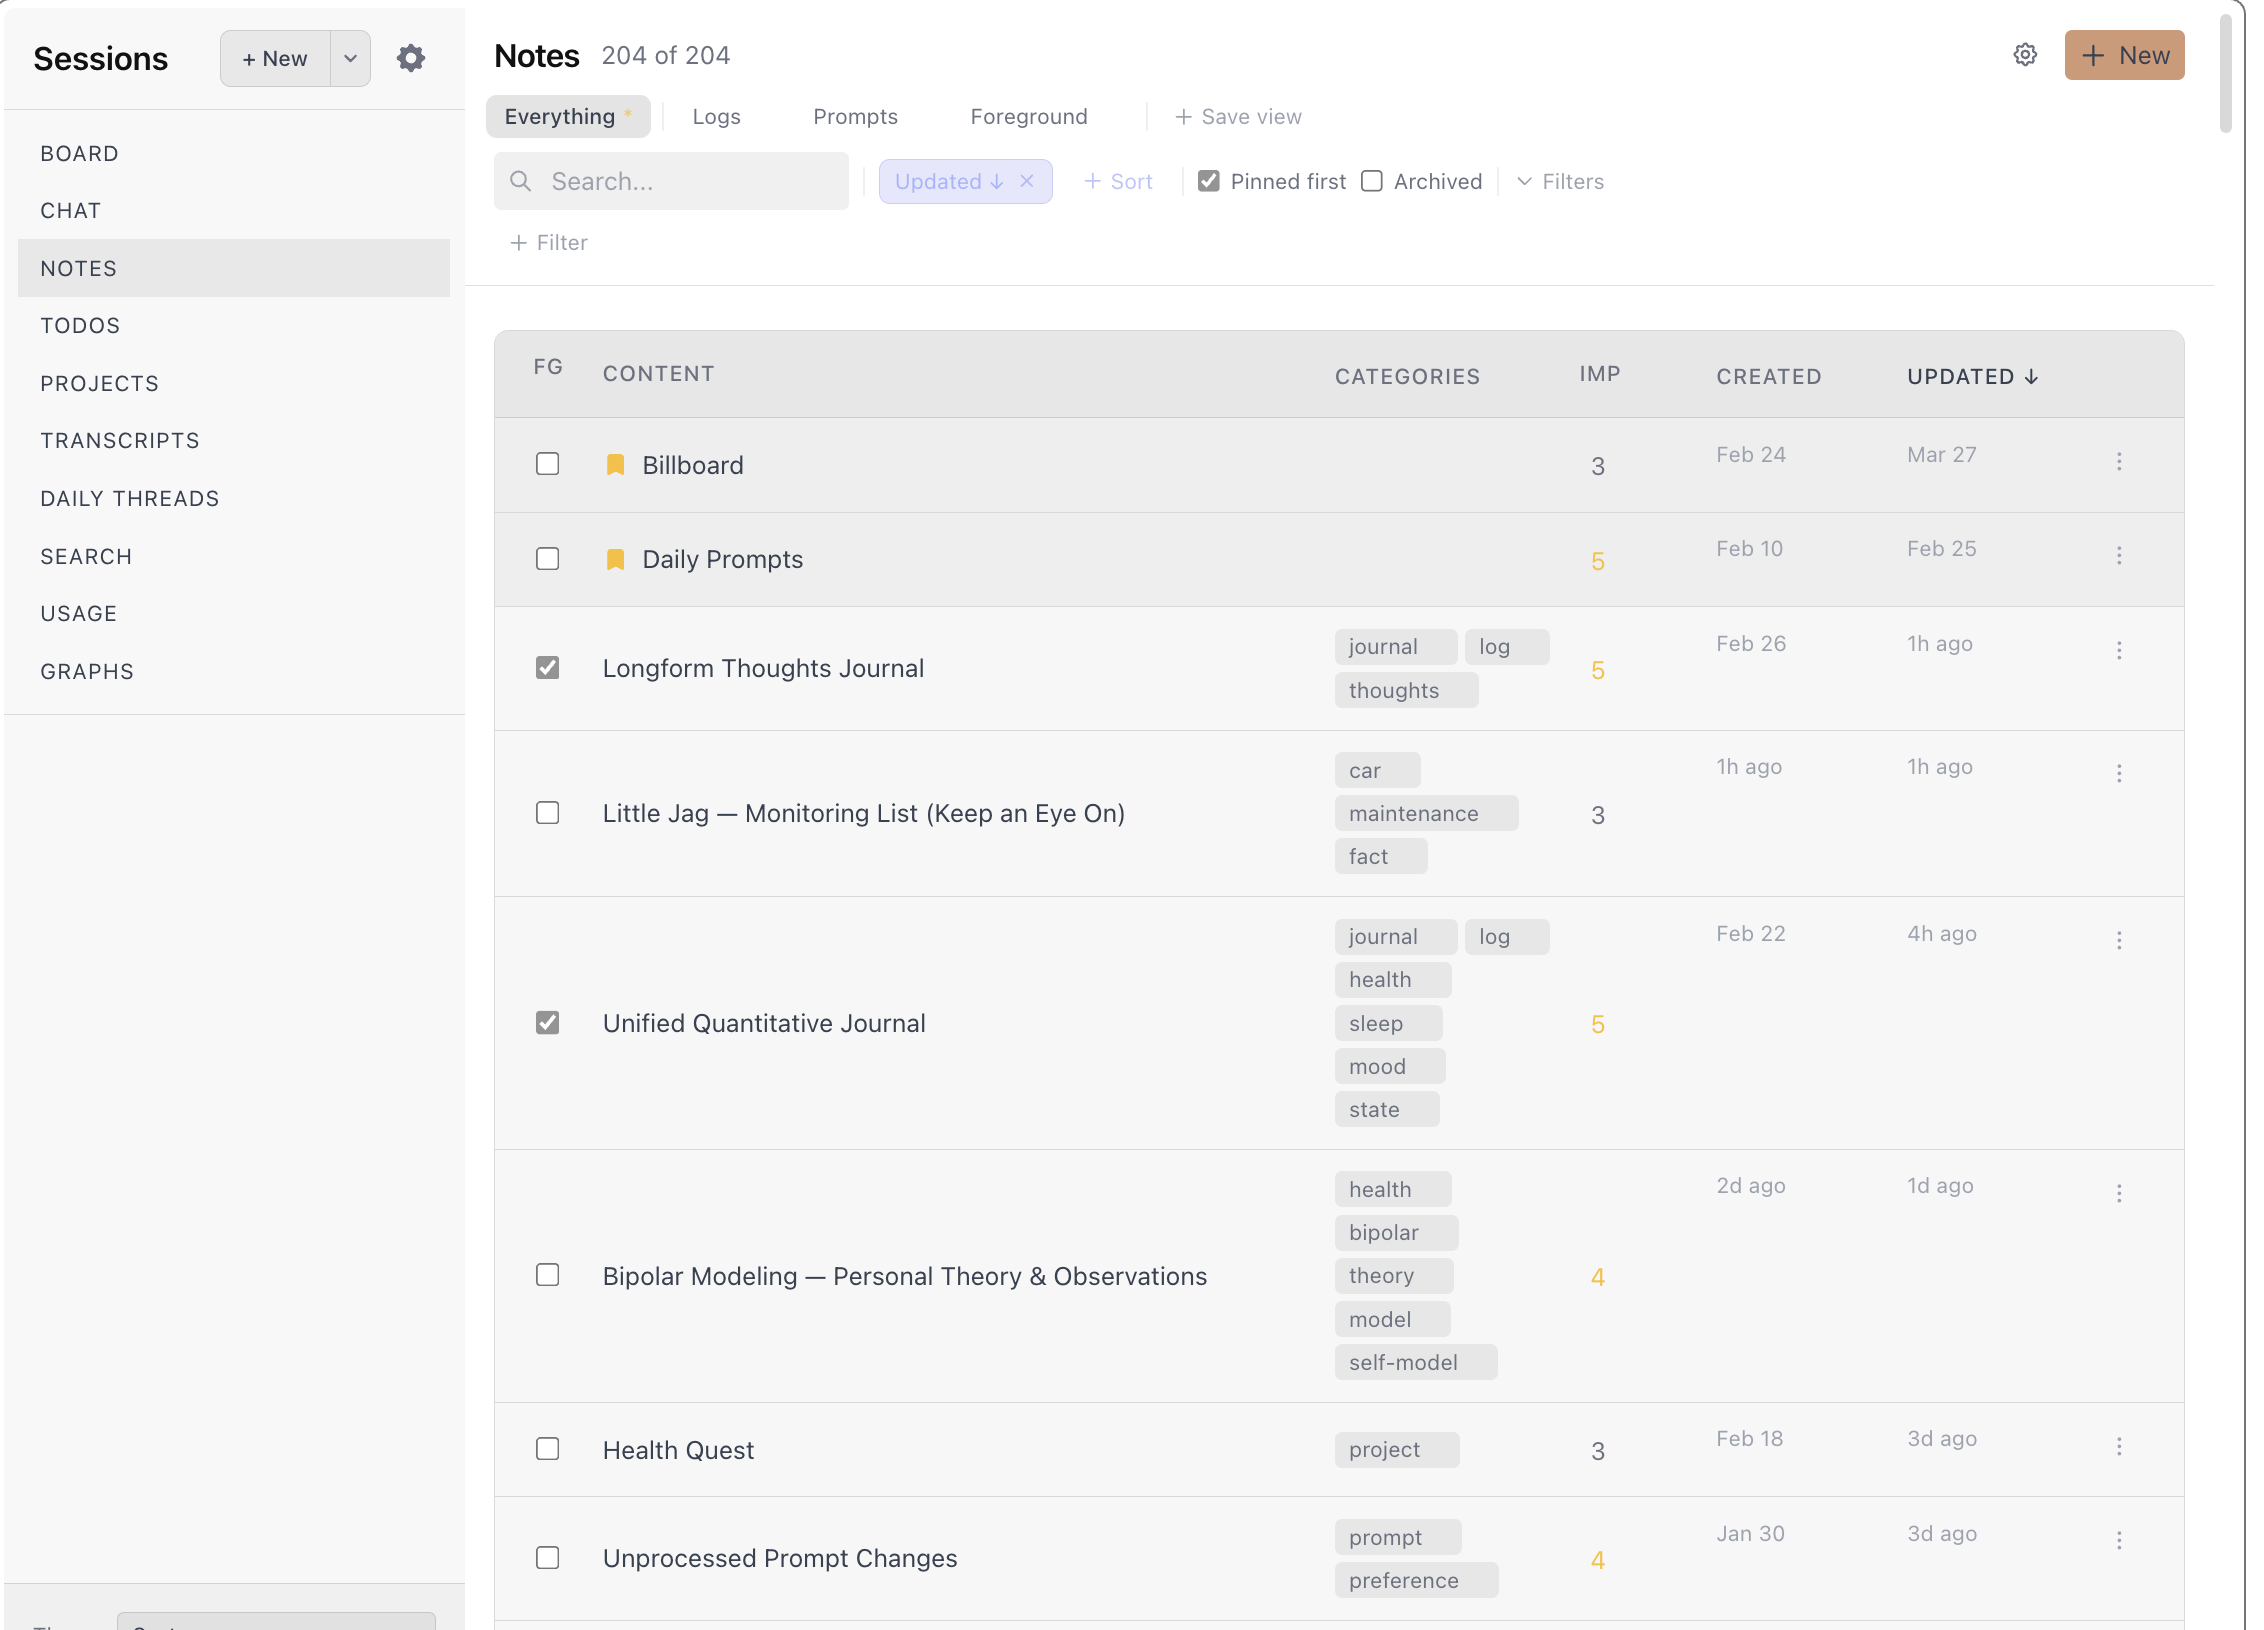Click the plus icon on Save view
2264x1630 pixels.
pyautogui.click(x=1183, y=117)
